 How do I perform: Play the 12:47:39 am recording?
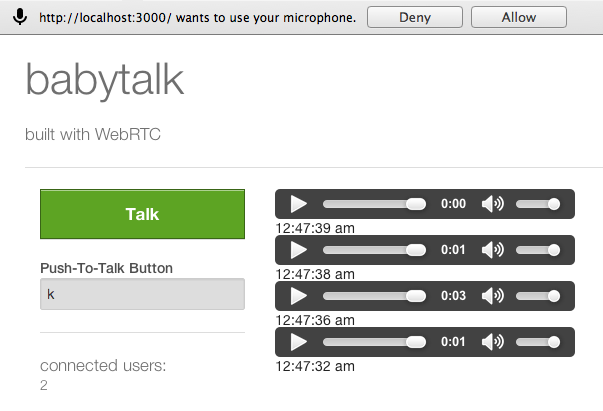(x=298, y=204)
